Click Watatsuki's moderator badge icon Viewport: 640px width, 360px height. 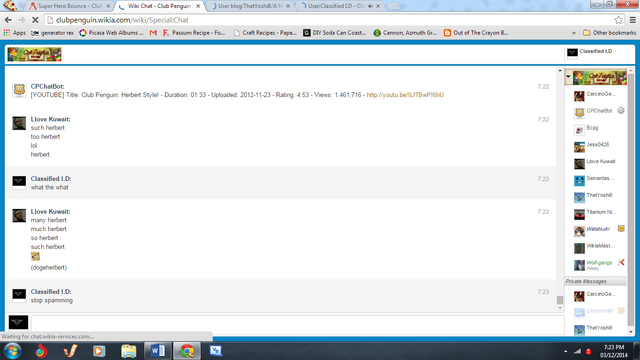(x=621, y=229)
